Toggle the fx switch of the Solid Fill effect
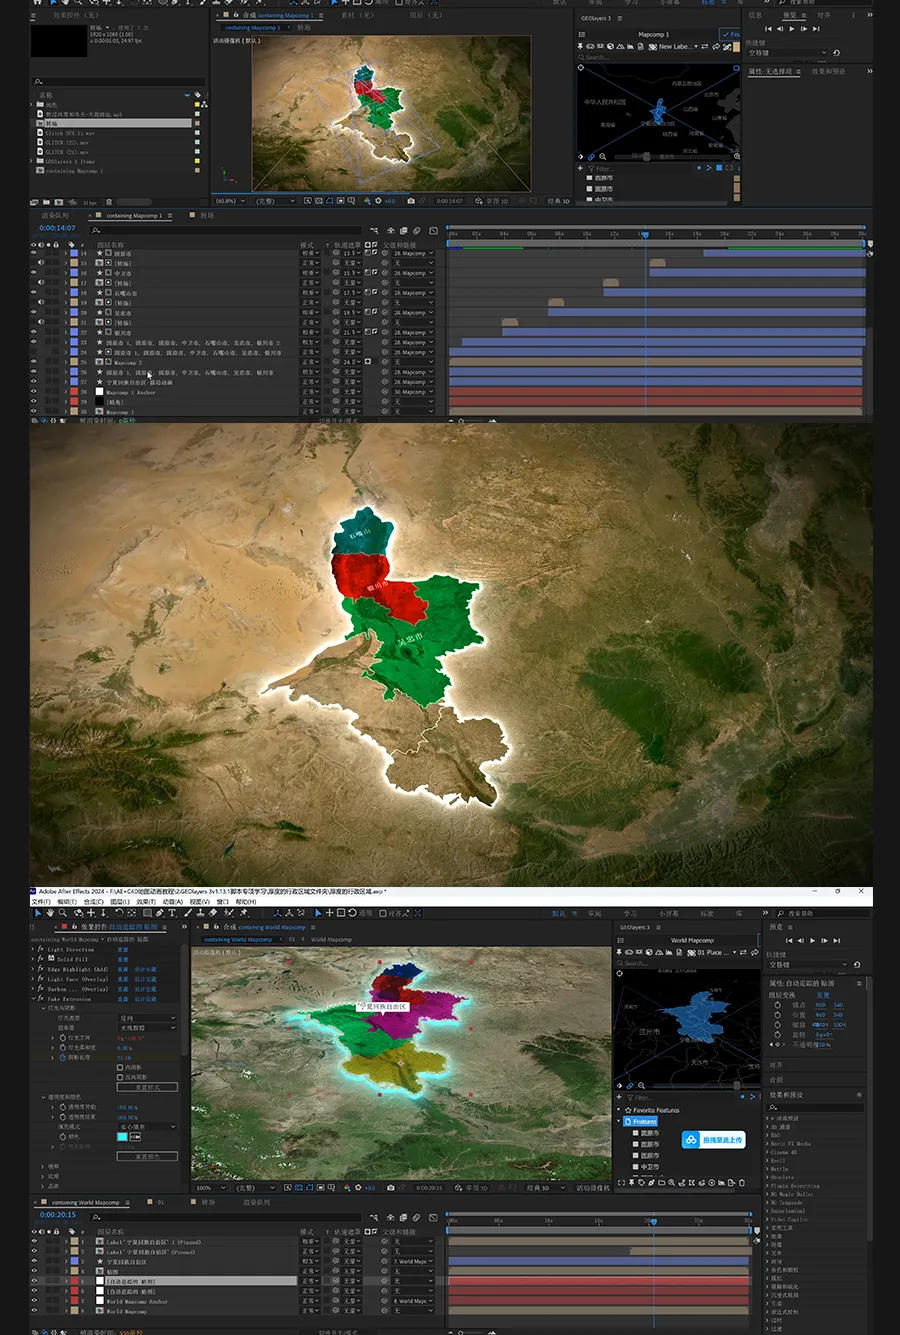Image resolution: width=900 pixels, height=1335 pixels. click(x=40, y=959)
